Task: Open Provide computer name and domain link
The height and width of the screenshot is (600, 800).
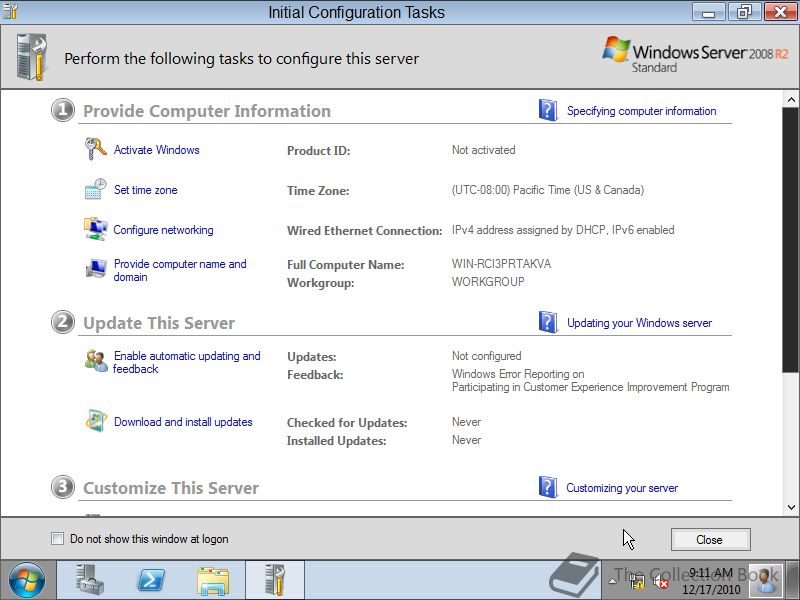Action: click(180, 270)
